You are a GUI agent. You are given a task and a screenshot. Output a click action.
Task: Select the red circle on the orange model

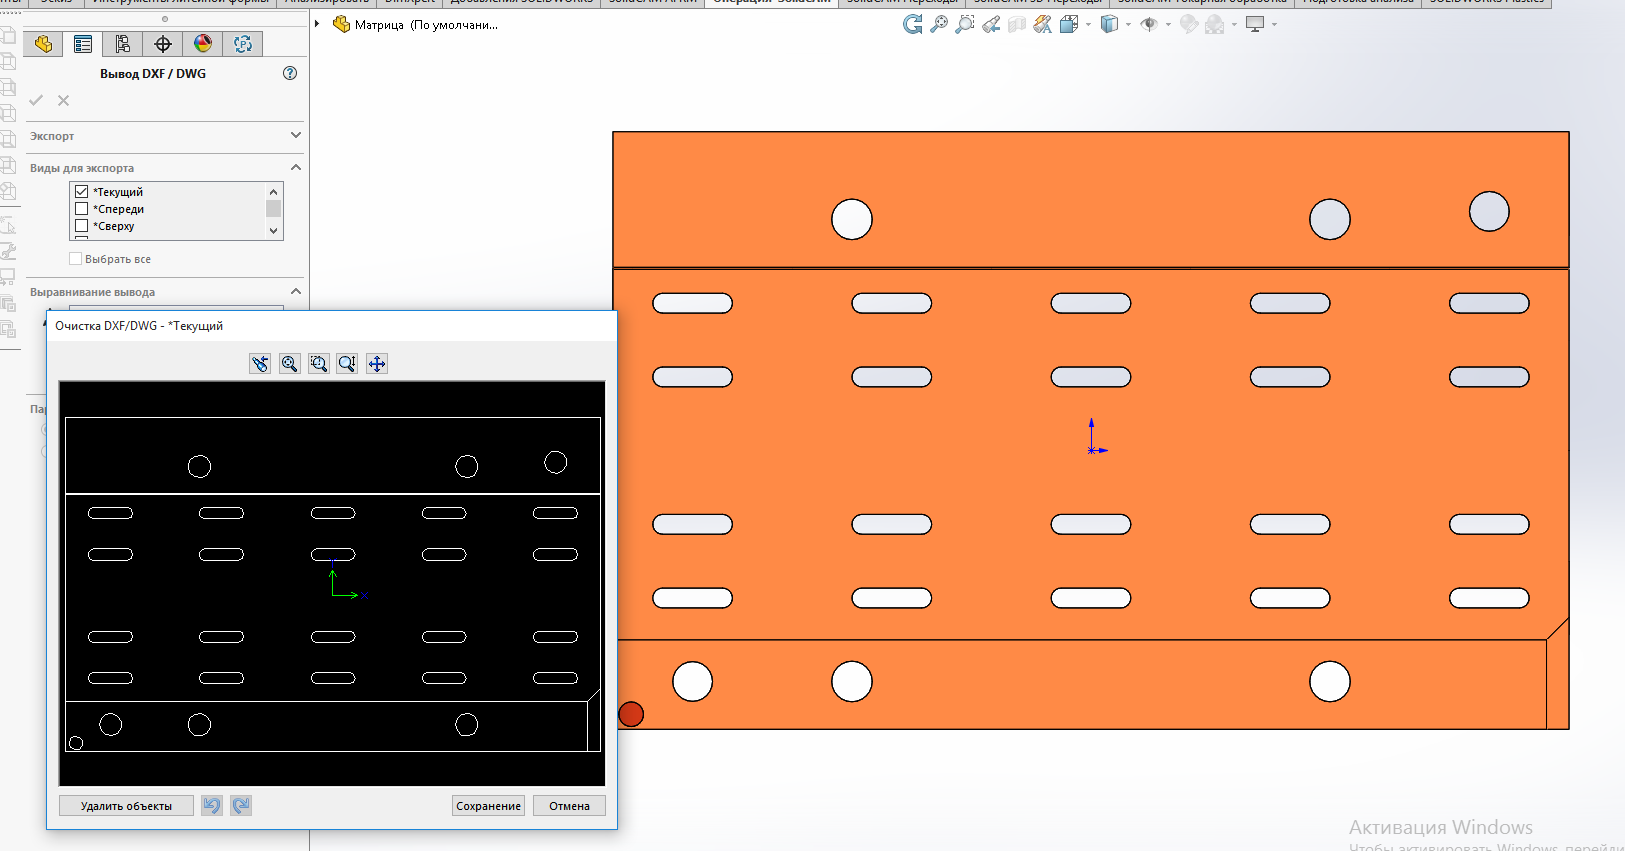(x=631, y=714)
